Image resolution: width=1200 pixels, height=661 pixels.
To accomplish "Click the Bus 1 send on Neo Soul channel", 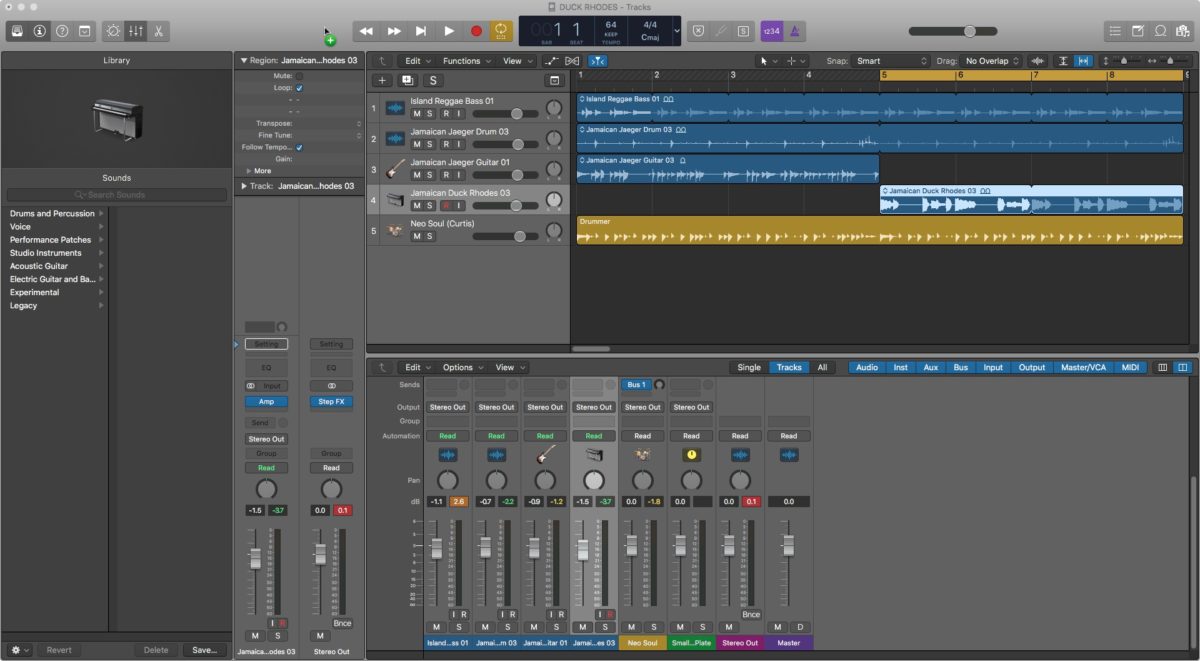I will point(636,384).
